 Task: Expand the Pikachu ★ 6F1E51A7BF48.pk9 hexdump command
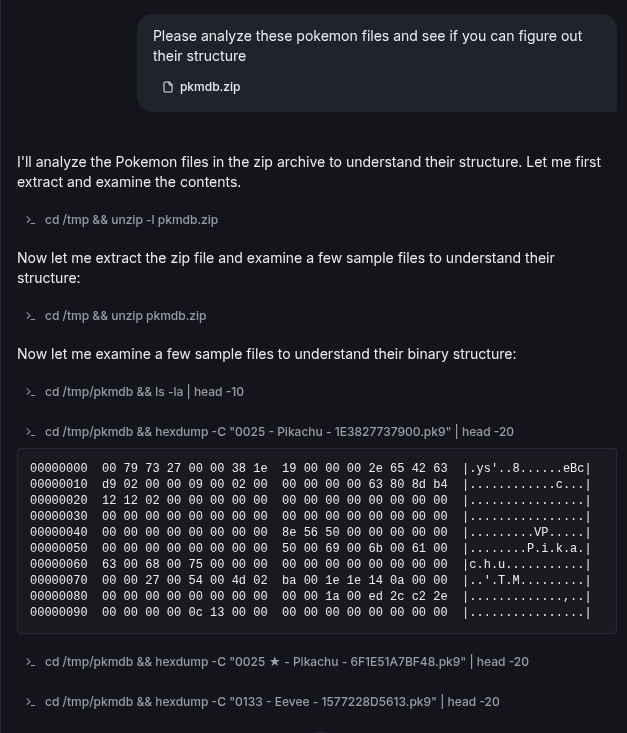286,662
